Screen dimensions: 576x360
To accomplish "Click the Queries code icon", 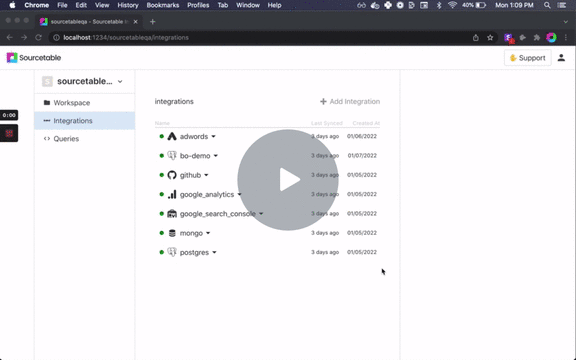I will (x=47, y=138).
